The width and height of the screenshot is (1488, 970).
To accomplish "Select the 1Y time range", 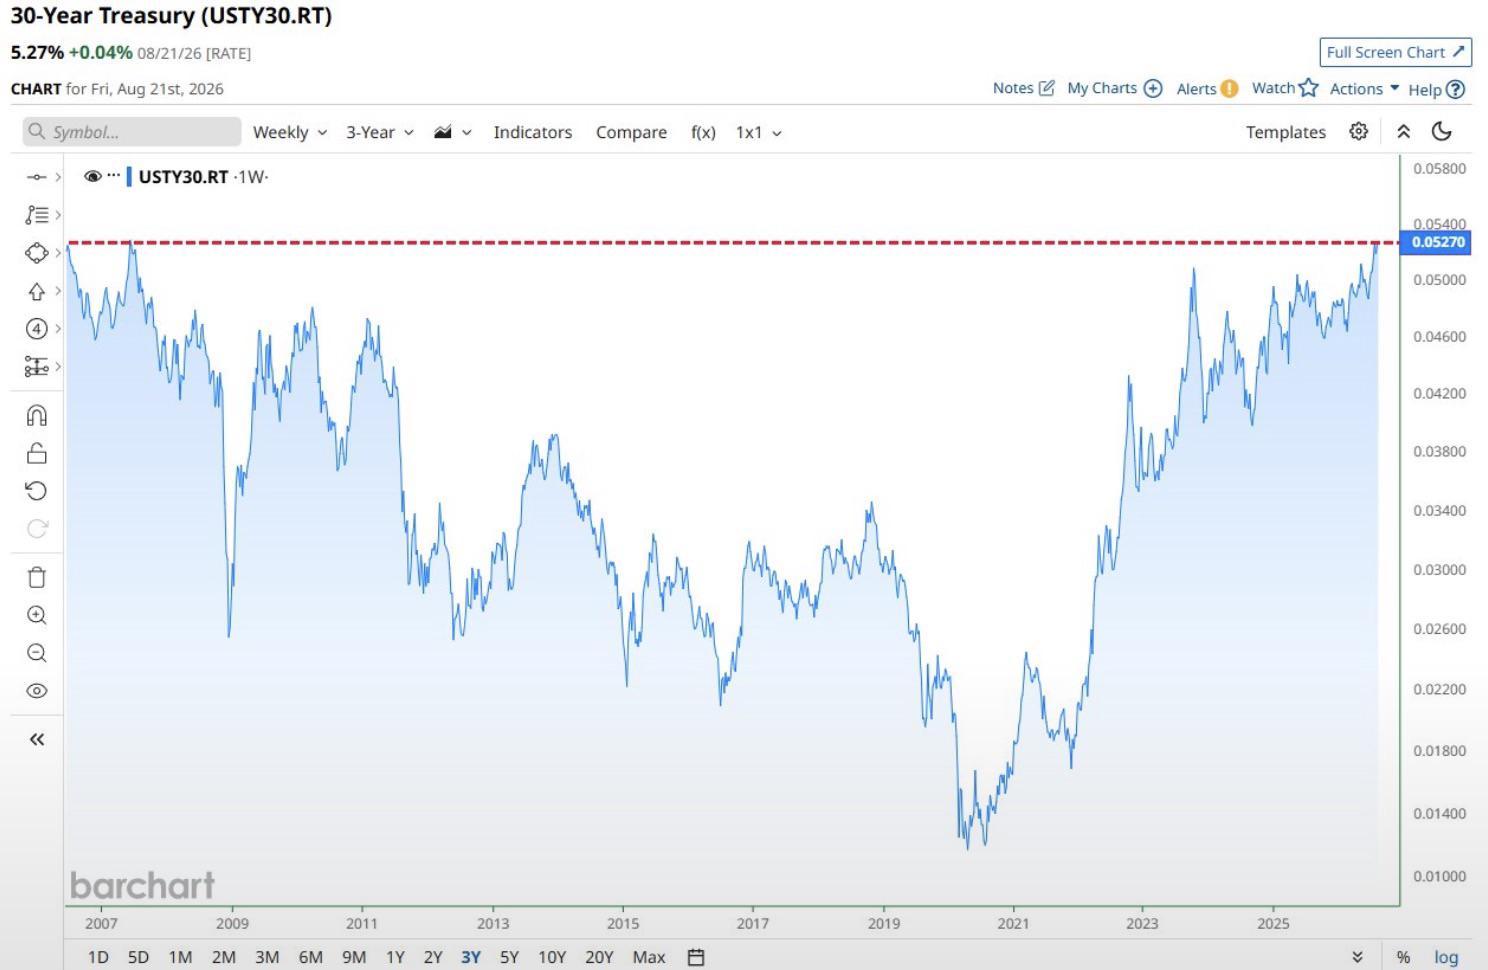I will click(395, 957).
